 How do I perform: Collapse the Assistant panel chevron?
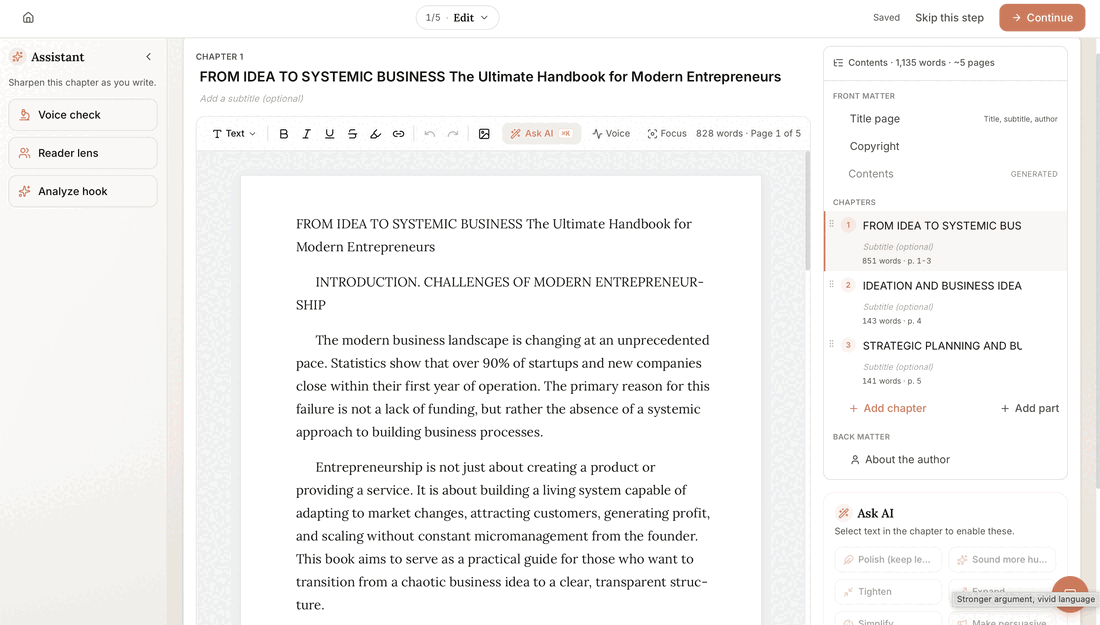pos(148,57)
